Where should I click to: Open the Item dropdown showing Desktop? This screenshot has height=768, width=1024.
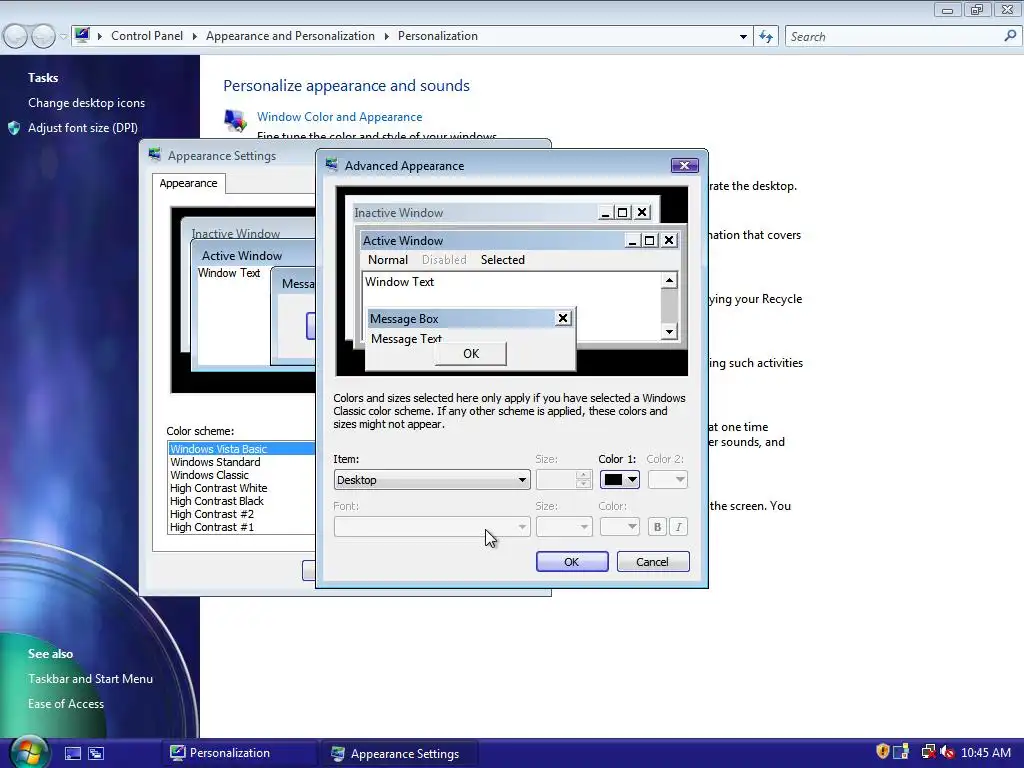[x=432, y=480]
